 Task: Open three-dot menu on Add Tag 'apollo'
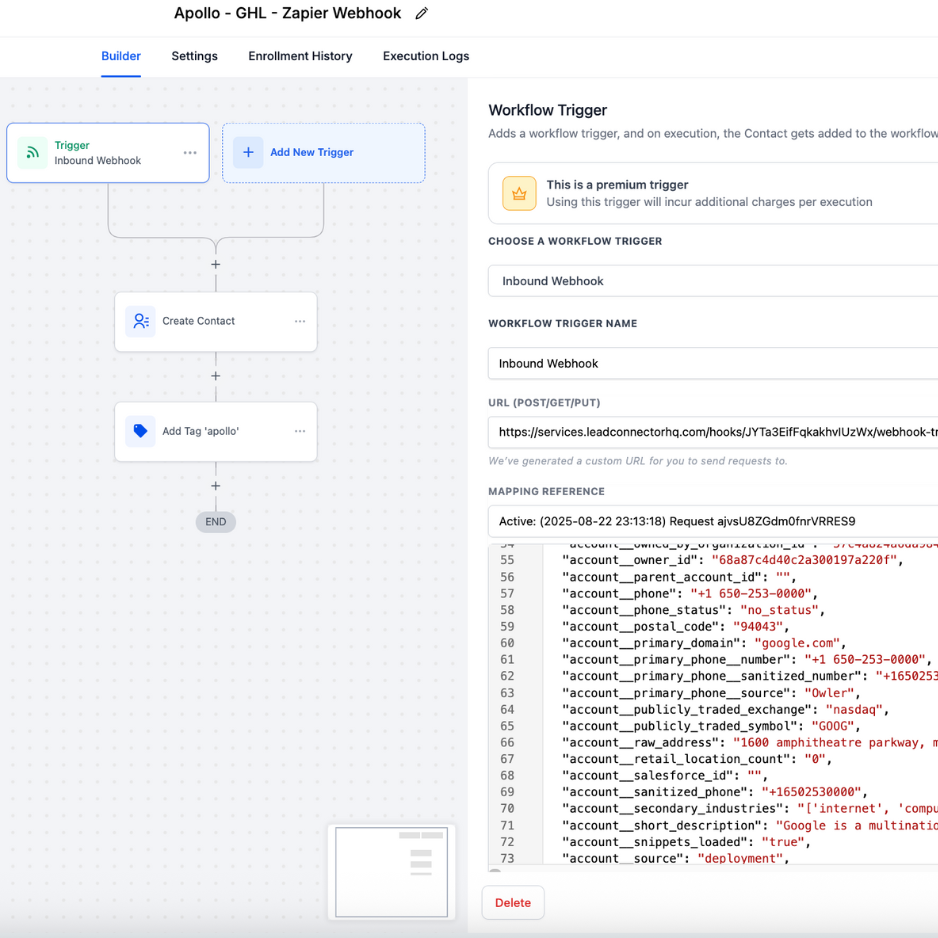300,431
